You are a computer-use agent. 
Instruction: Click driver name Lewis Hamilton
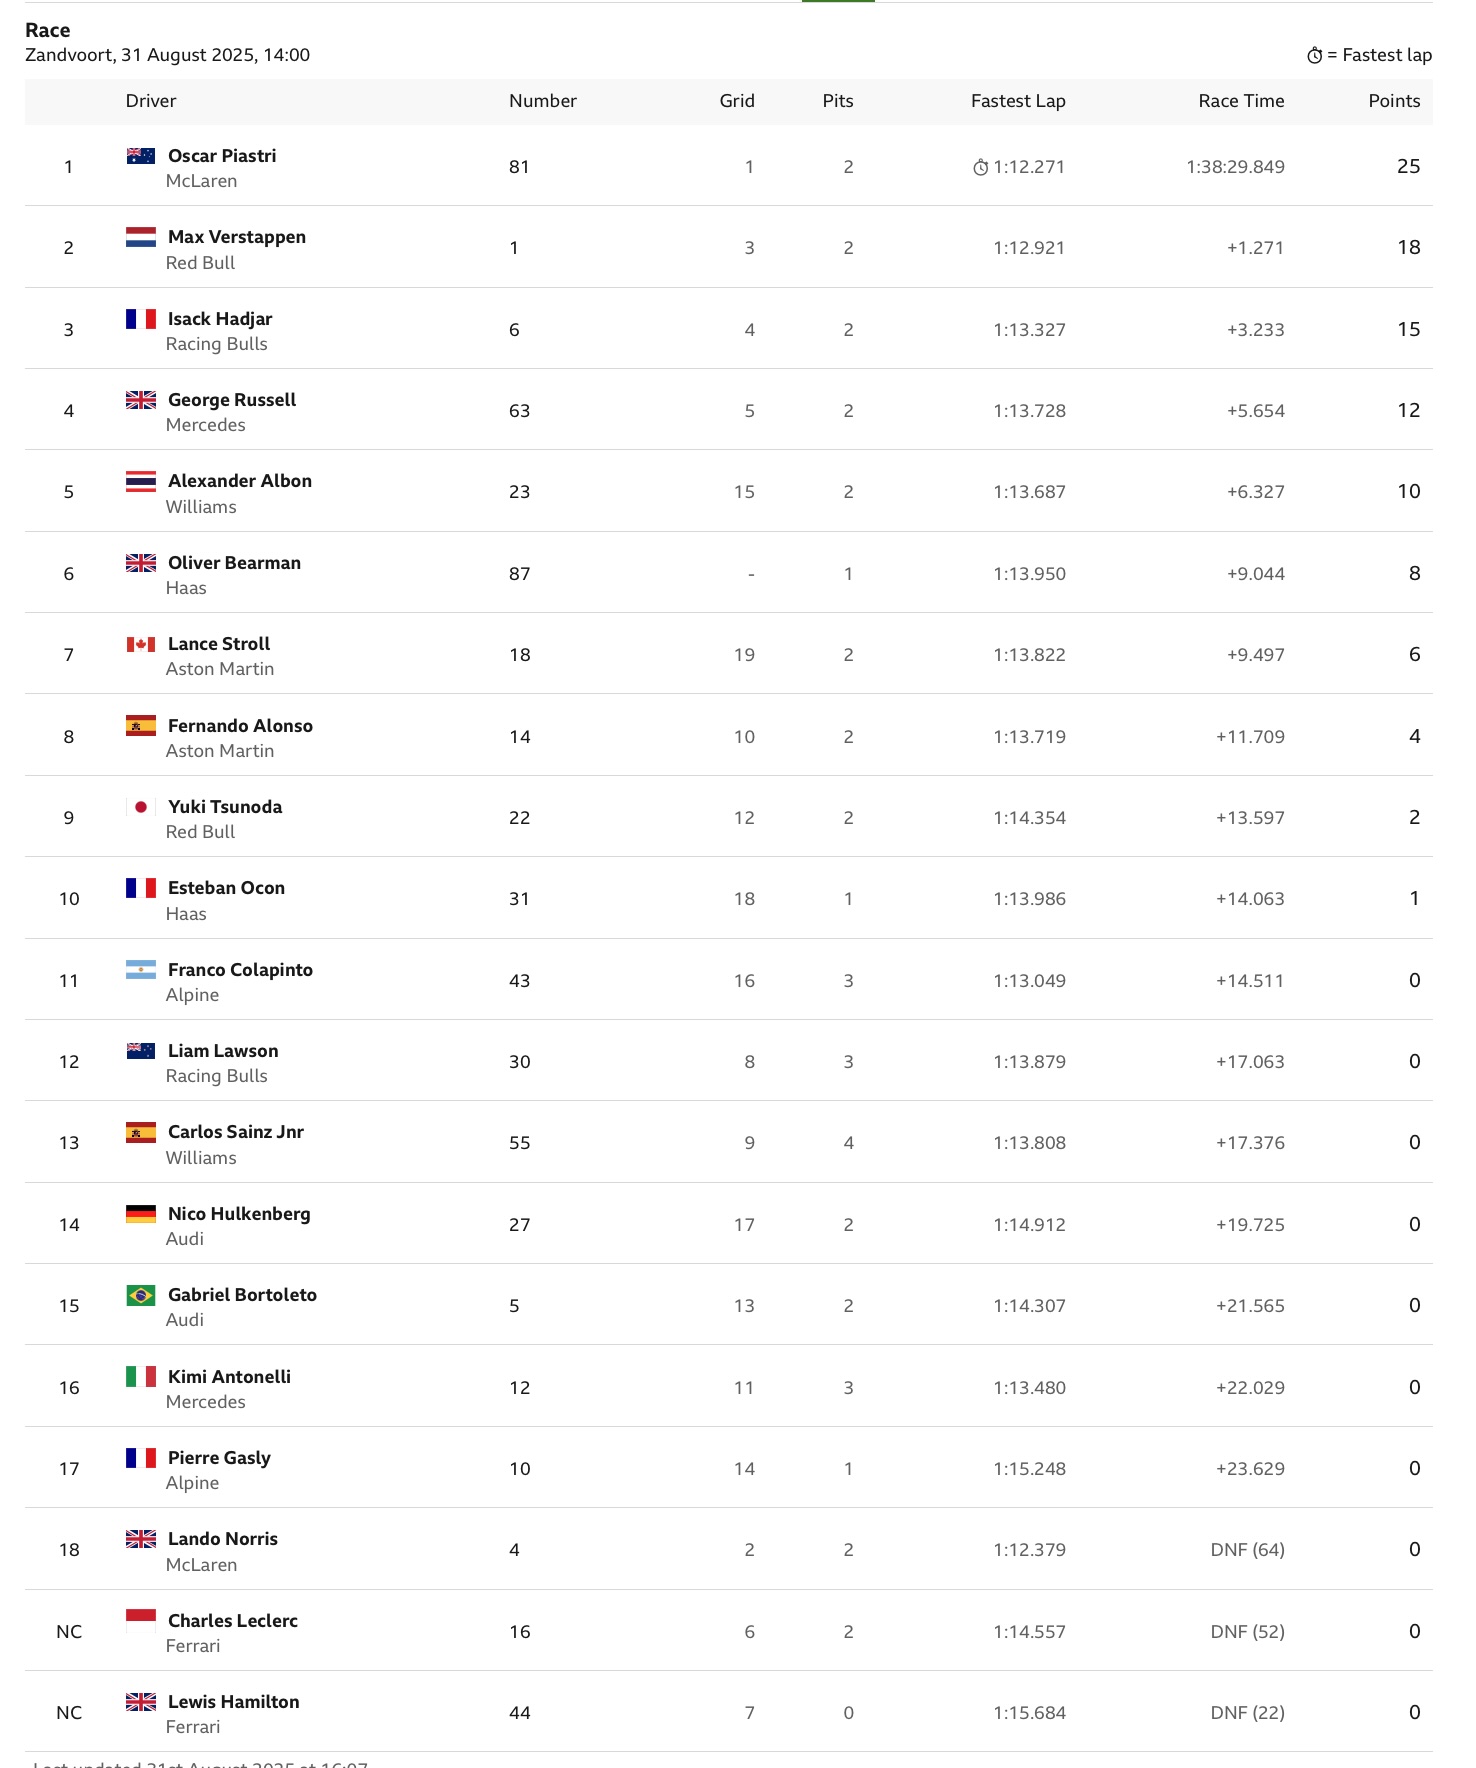(234, 1702)
